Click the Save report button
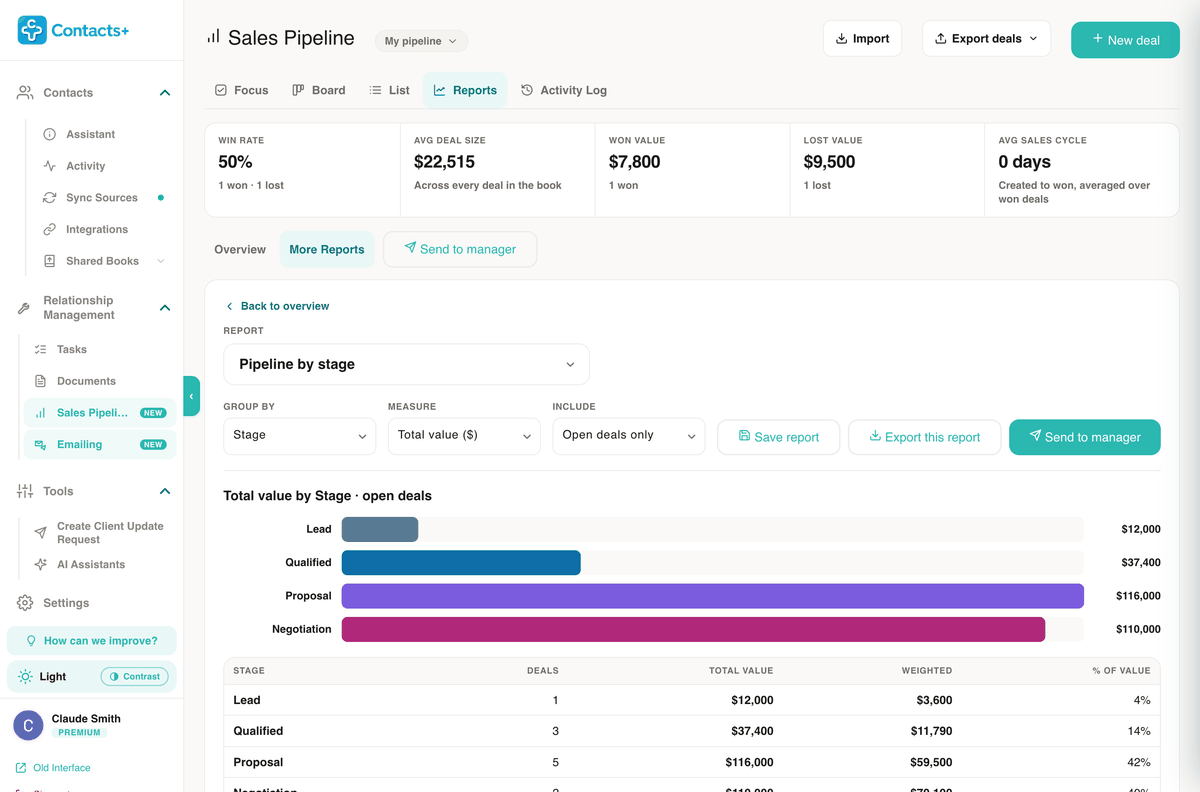Viewport: 1200px width, 792px height. click(x=778, y=437)
